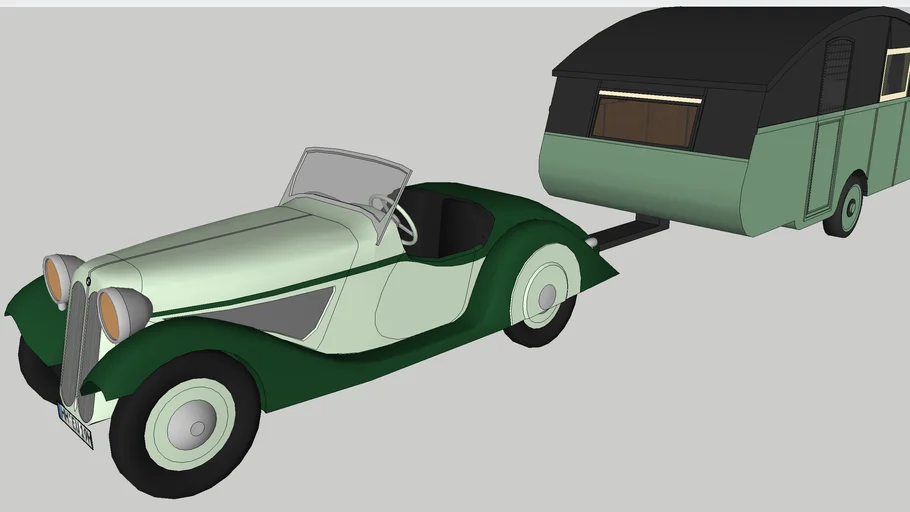Select the caravan's side door
Image resolution: width=910 pixels, height=512 pixels.
824,165
